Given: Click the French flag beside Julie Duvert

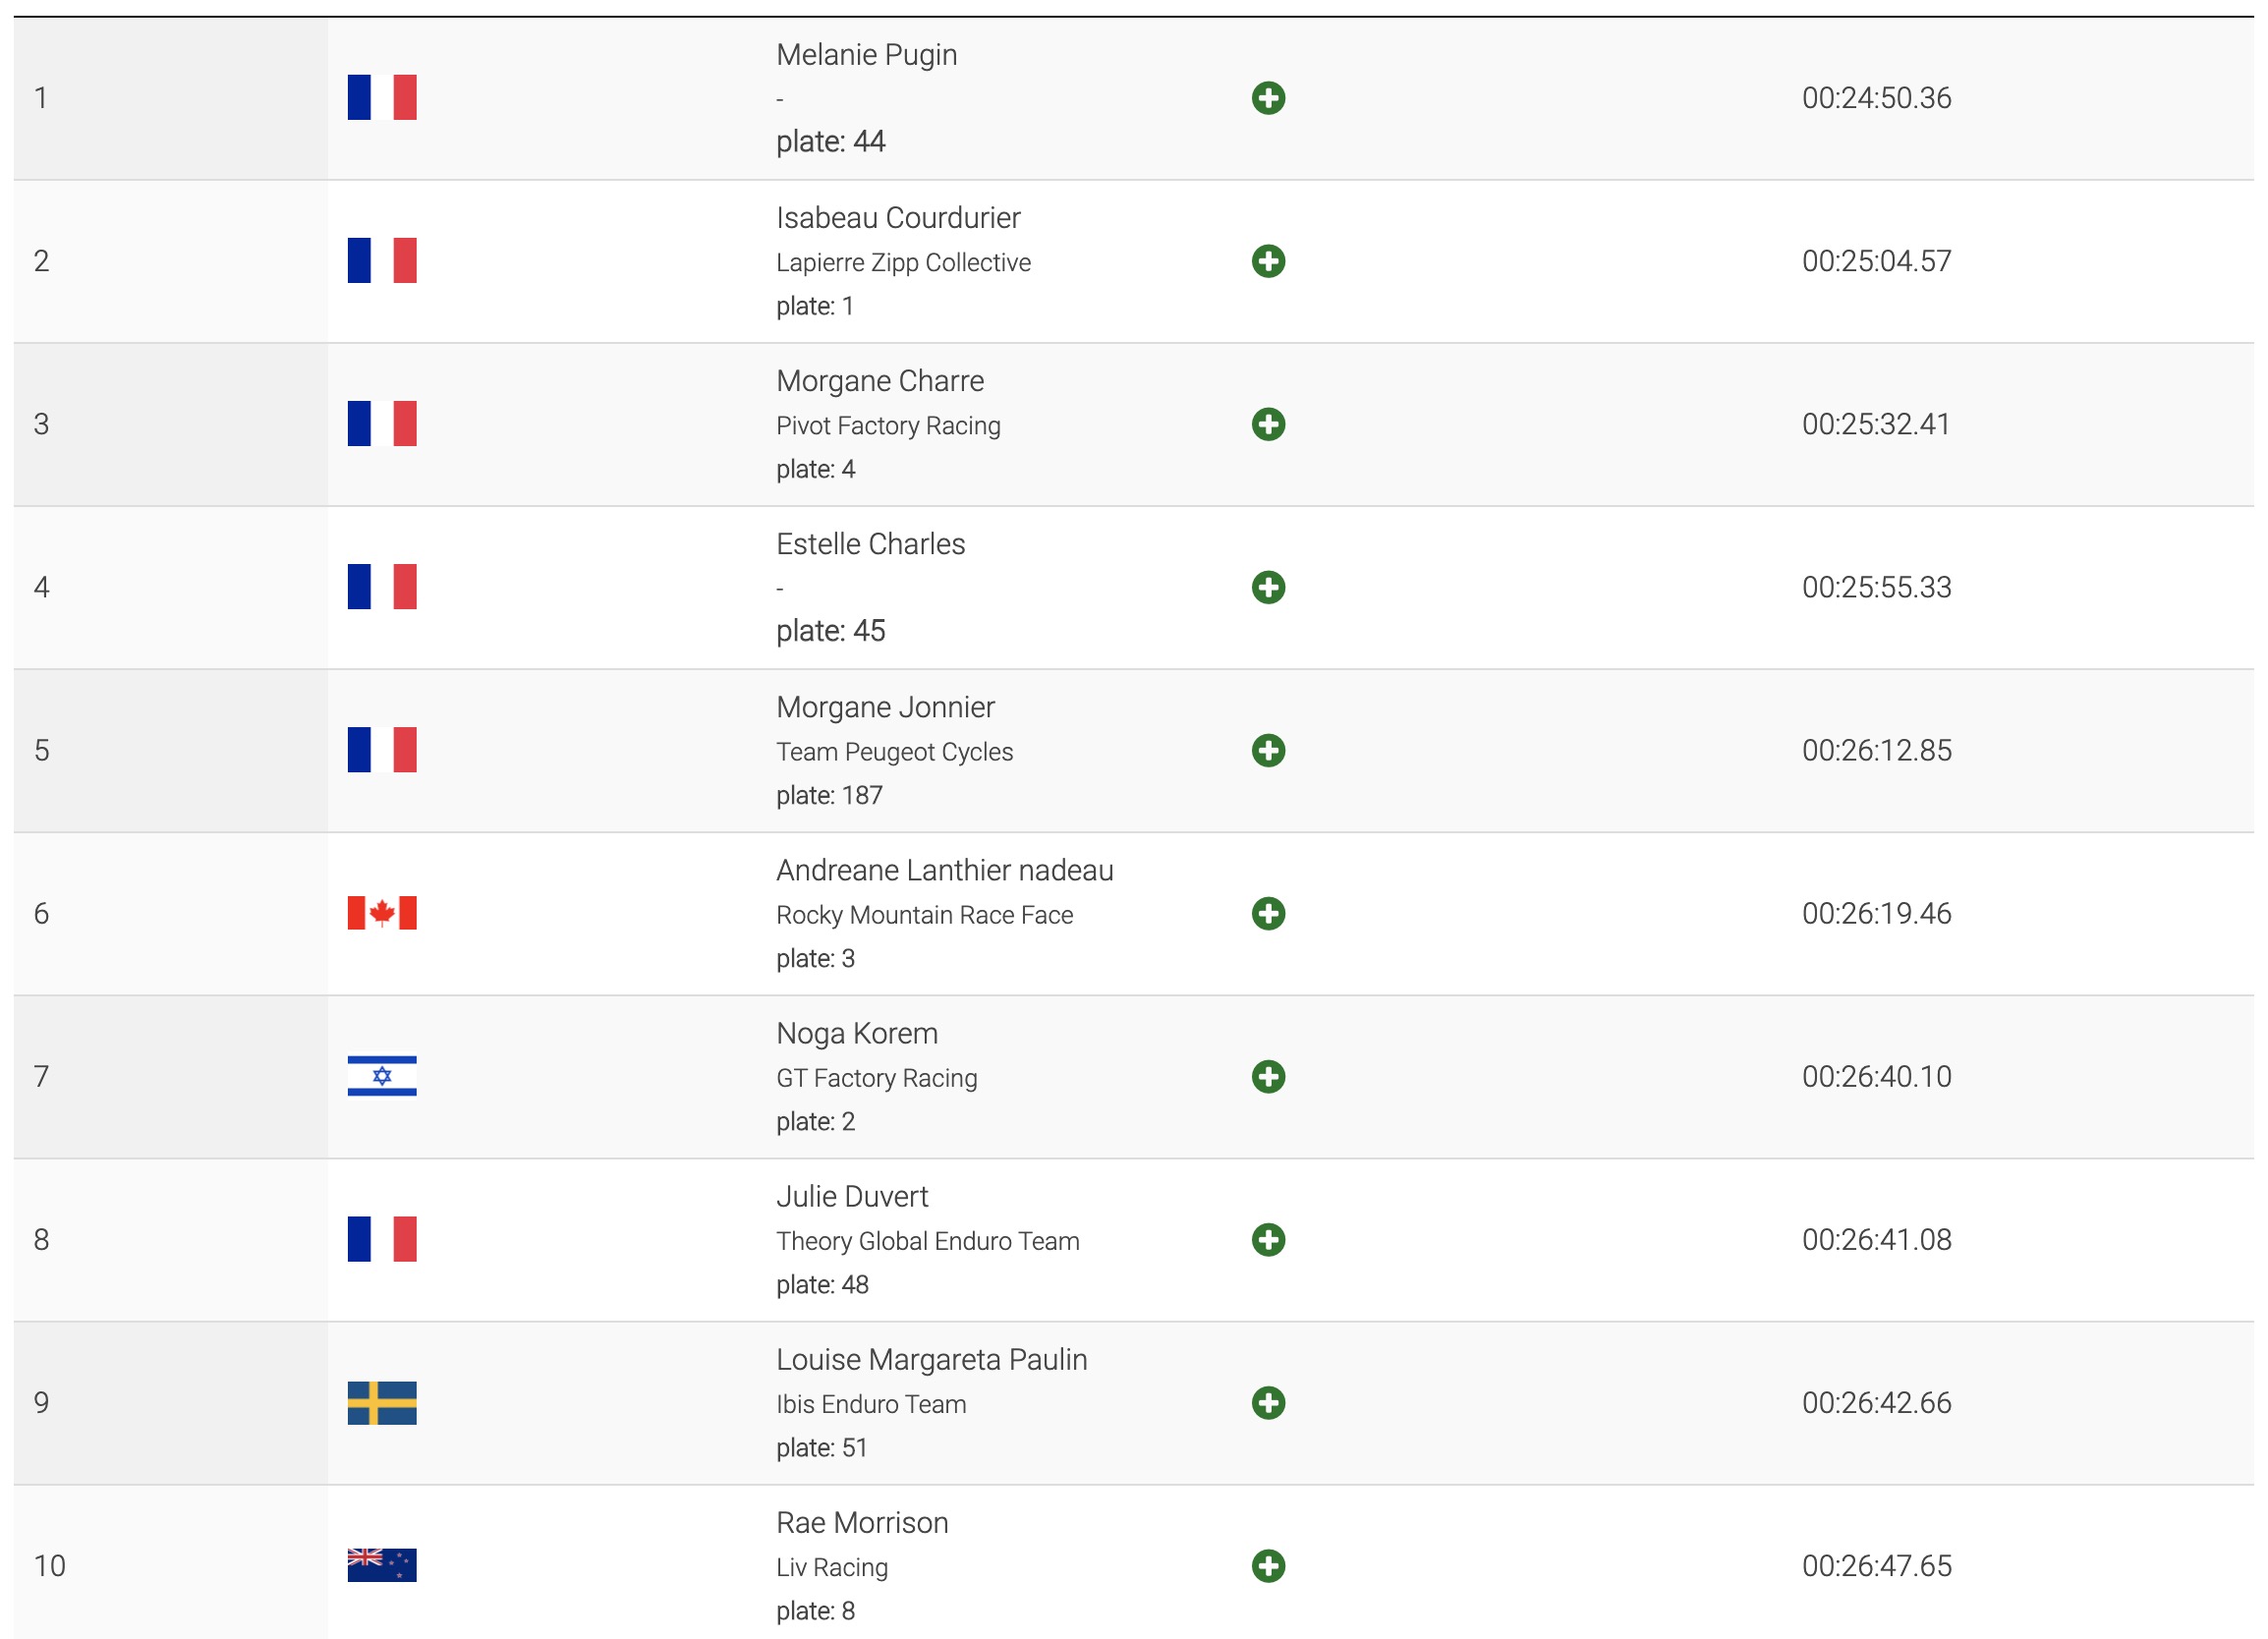Looking at the screenshot, I should click(x=382, y=1239).
